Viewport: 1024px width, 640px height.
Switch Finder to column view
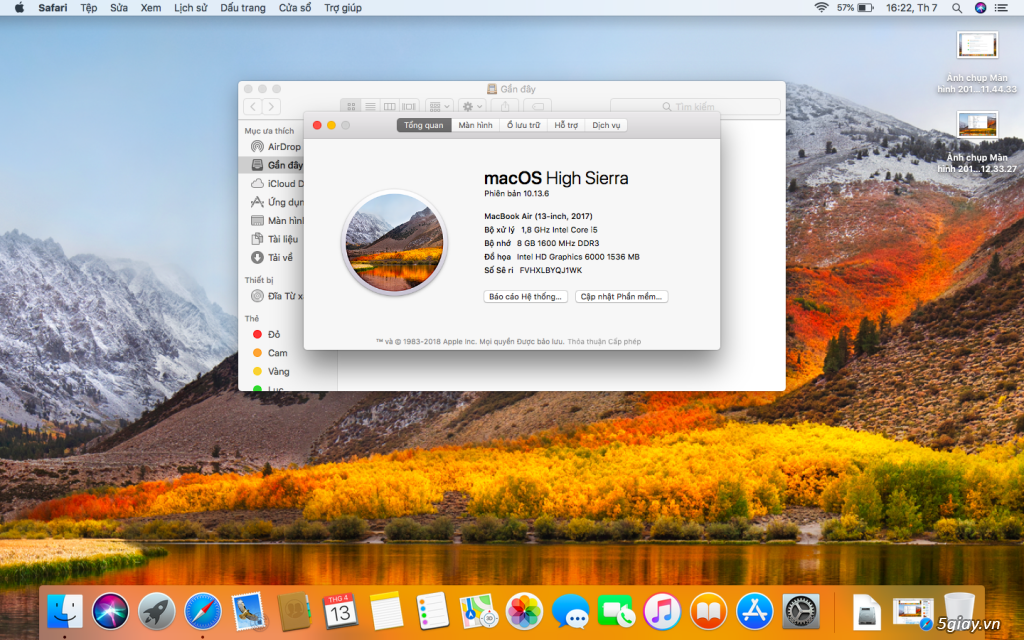pyautogui.click(x=390, y=106)
